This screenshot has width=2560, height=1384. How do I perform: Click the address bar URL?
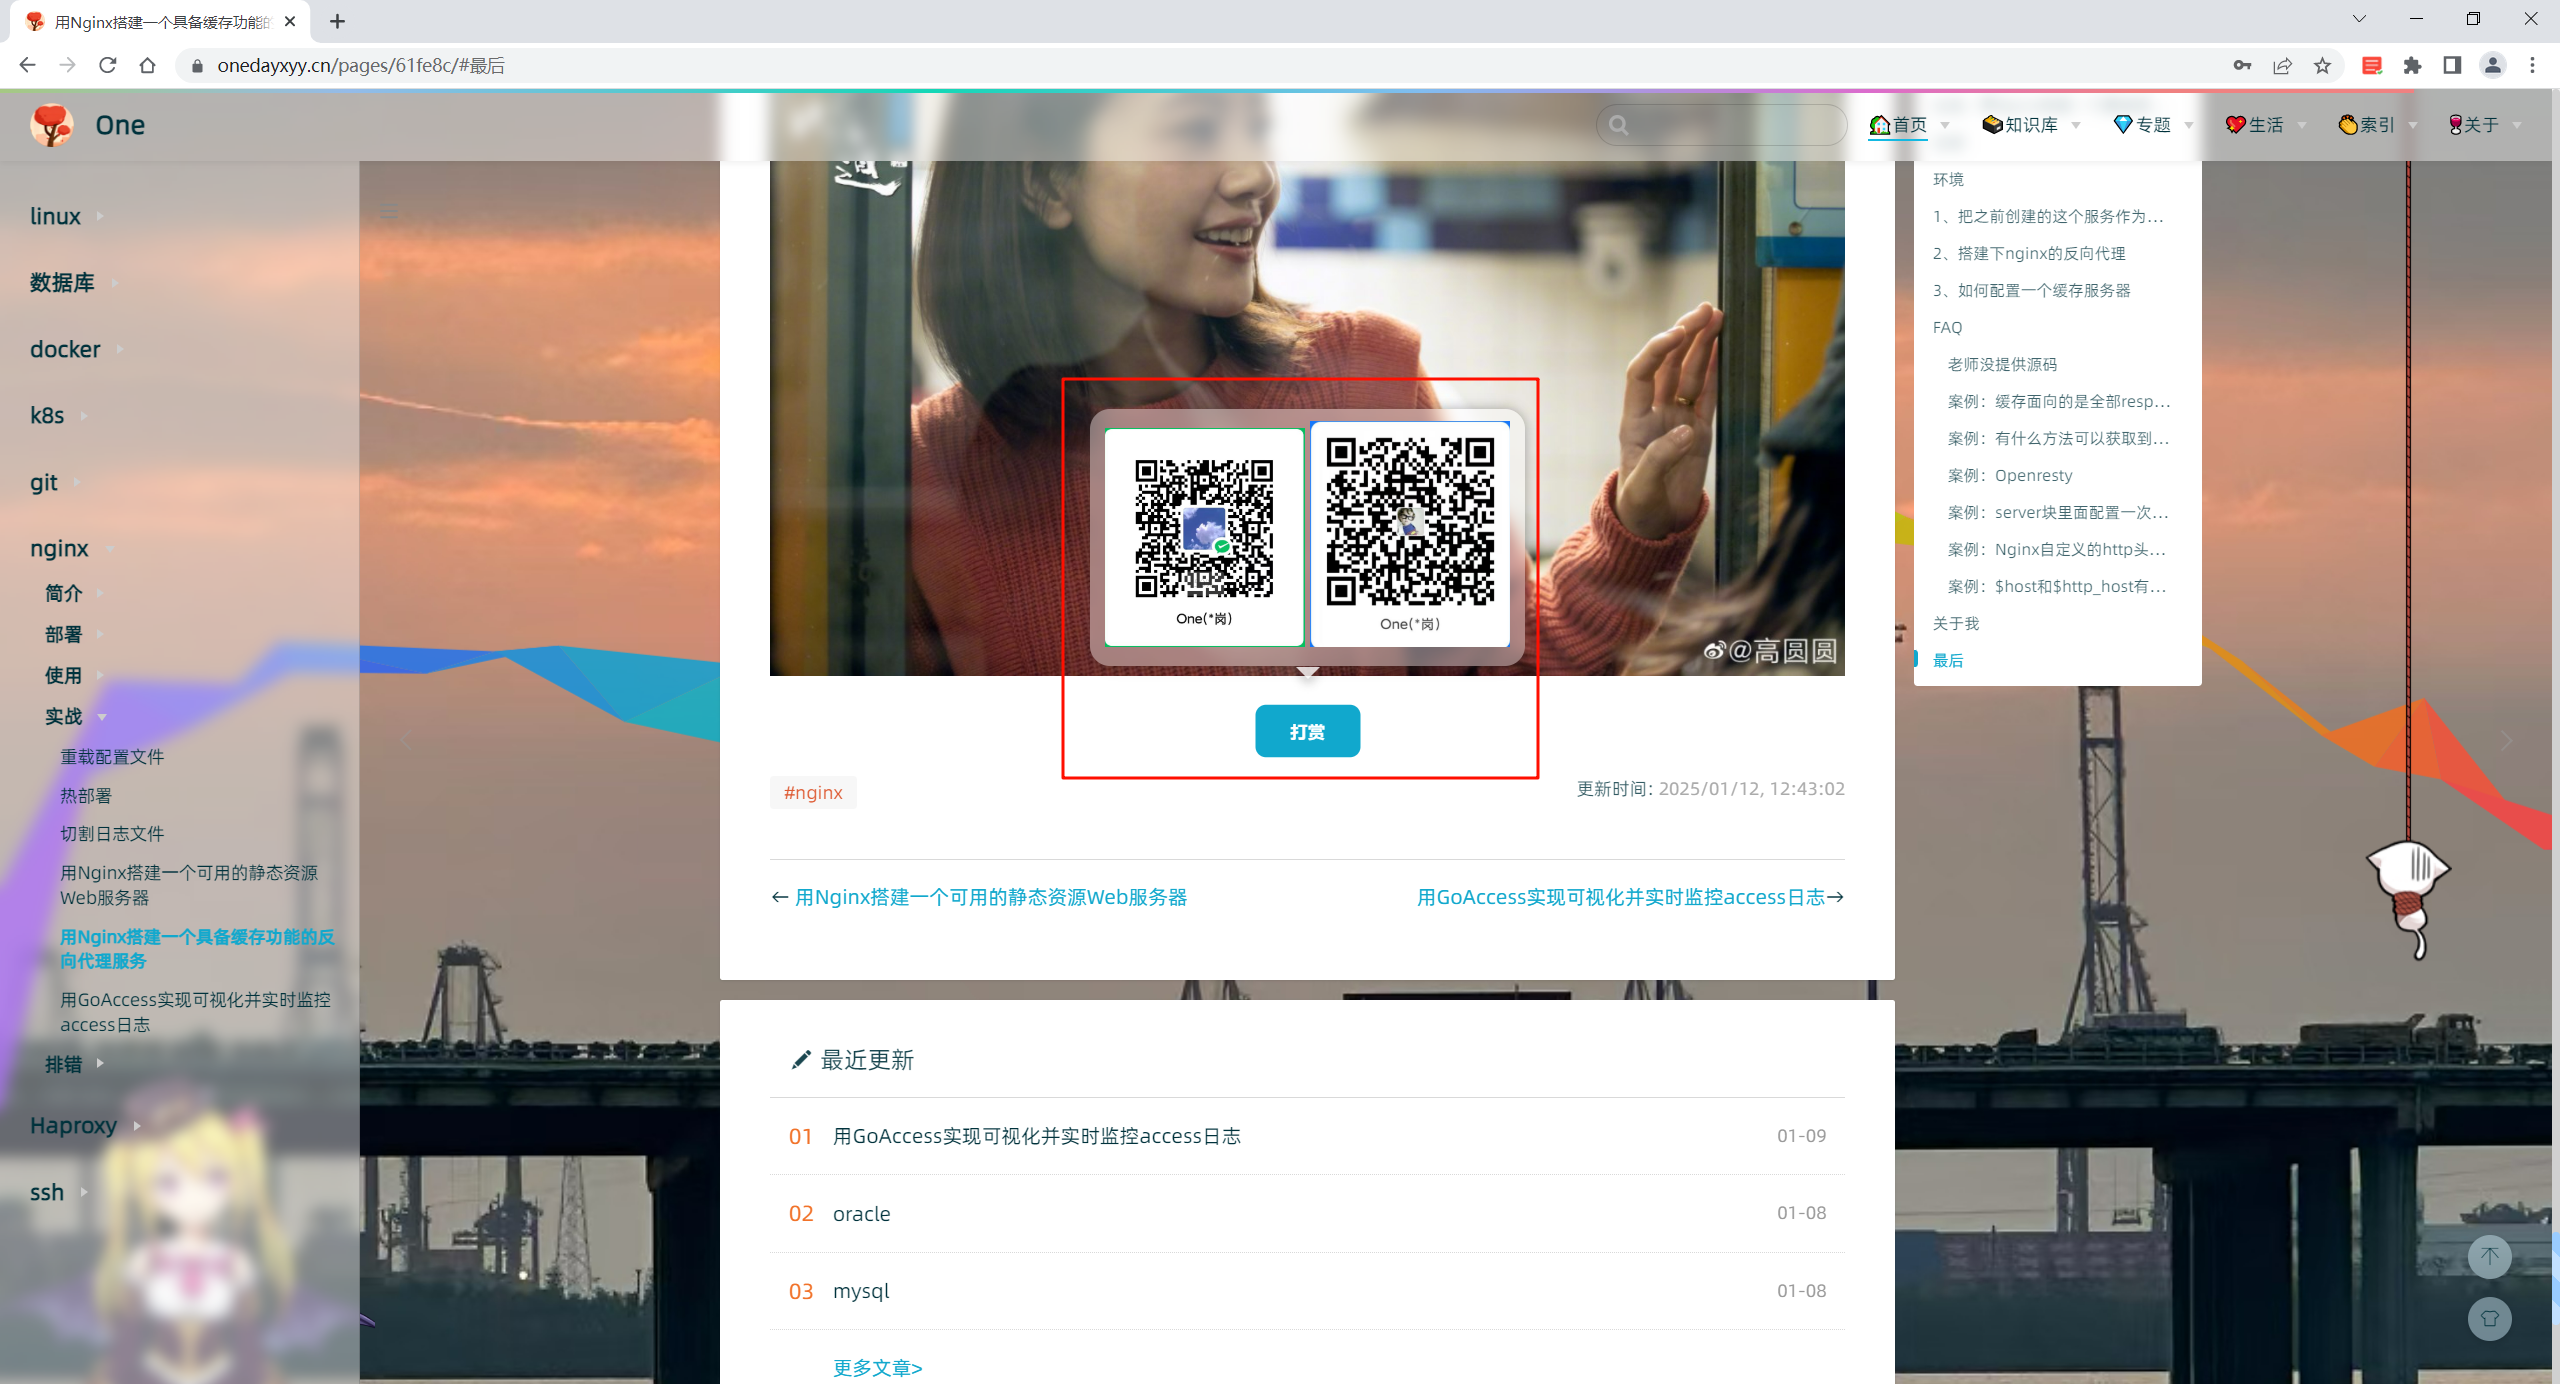pos(361,65)
